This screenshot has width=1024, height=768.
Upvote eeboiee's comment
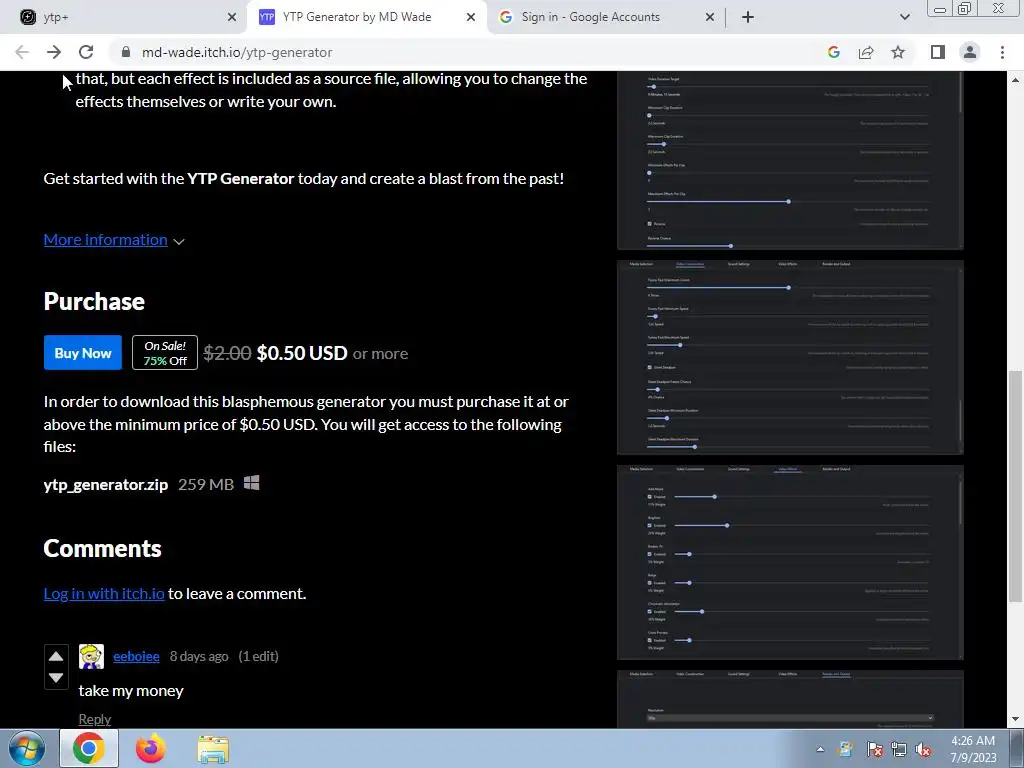tap(56, 656)
